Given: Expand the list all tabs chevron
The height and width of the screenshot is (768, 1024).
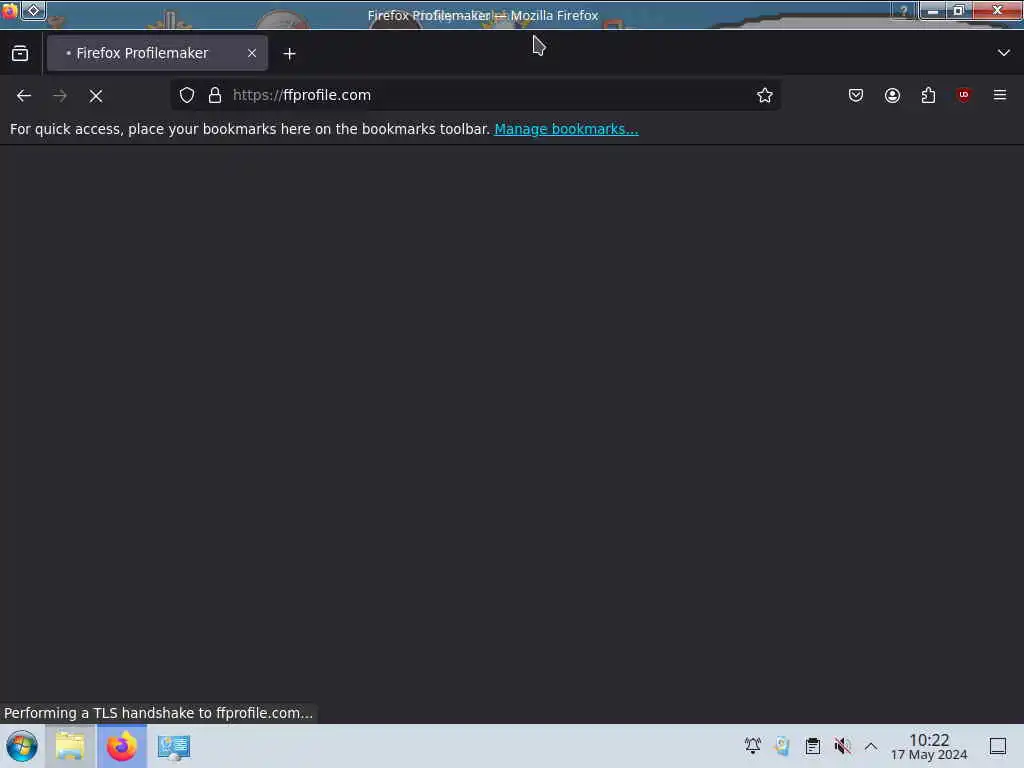Looking at the screenshot, I should [1003, 53].
